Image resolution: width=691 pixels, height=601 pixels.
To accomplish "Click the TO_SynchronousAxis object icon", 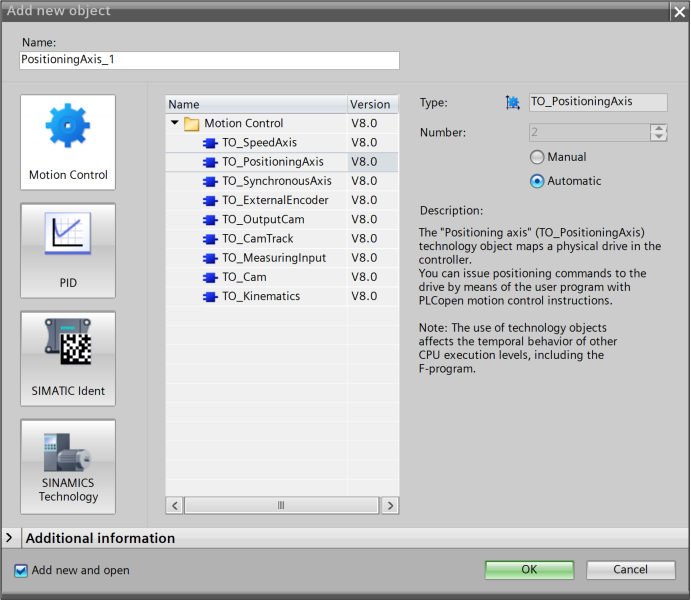I will (210, 182).
